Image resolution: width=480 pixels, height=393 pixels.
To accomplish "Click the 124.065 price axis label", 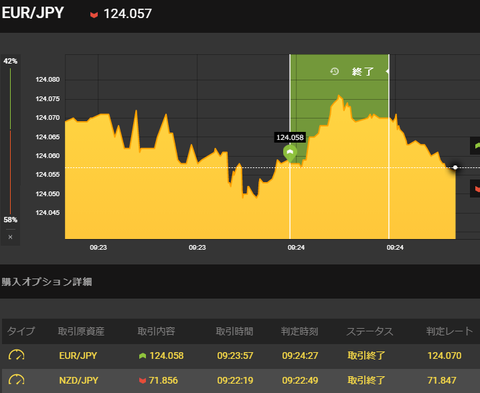I will tap(48, 137).
